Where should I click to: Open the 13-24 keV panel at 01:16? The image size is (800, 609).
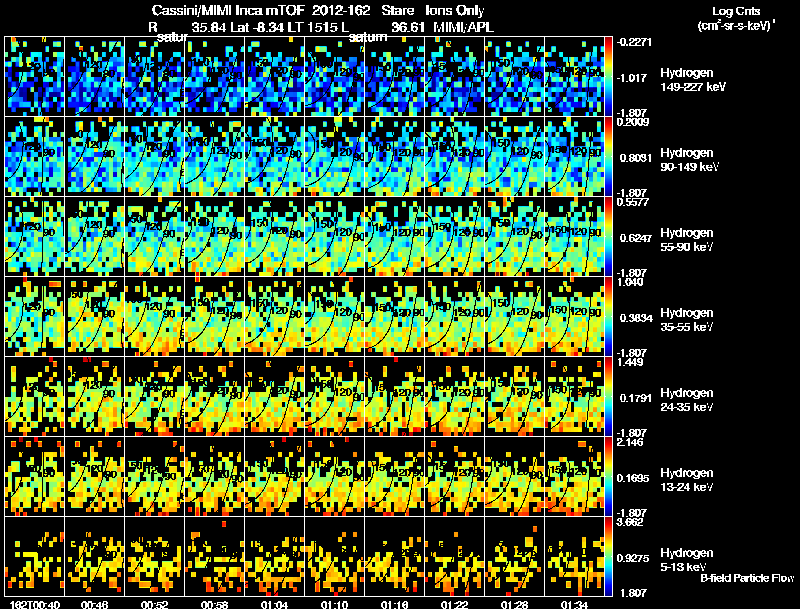pyautogui.click(x=394, y=476)
